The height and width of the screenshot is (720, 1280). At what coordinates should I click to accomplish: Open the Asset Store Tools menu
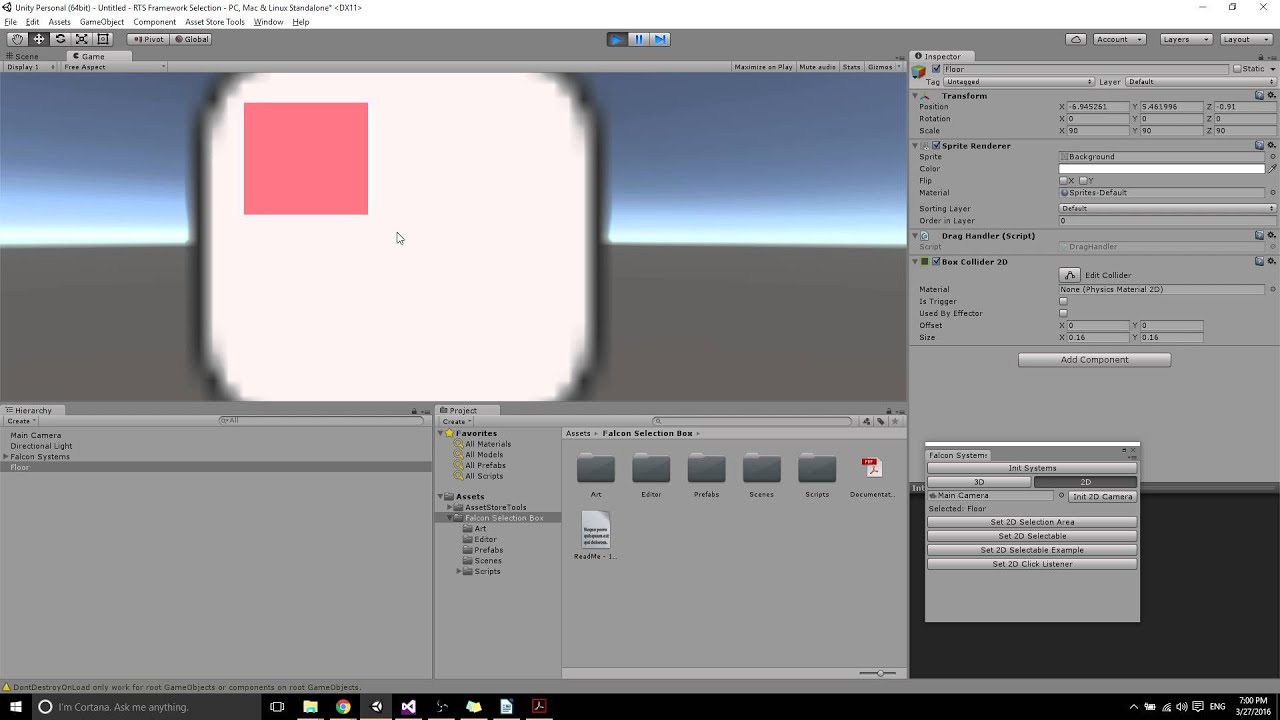click(214, 22)
